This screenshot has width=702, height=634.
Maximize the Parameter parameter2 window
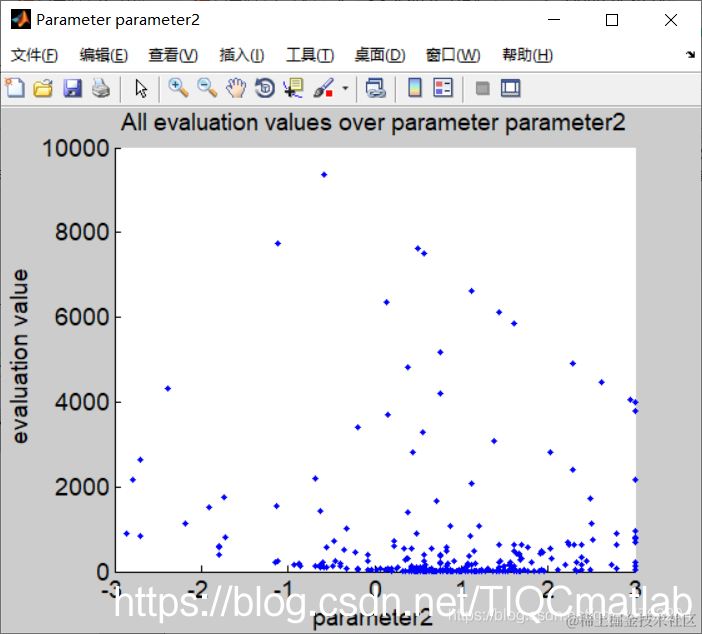click(612, 20)
